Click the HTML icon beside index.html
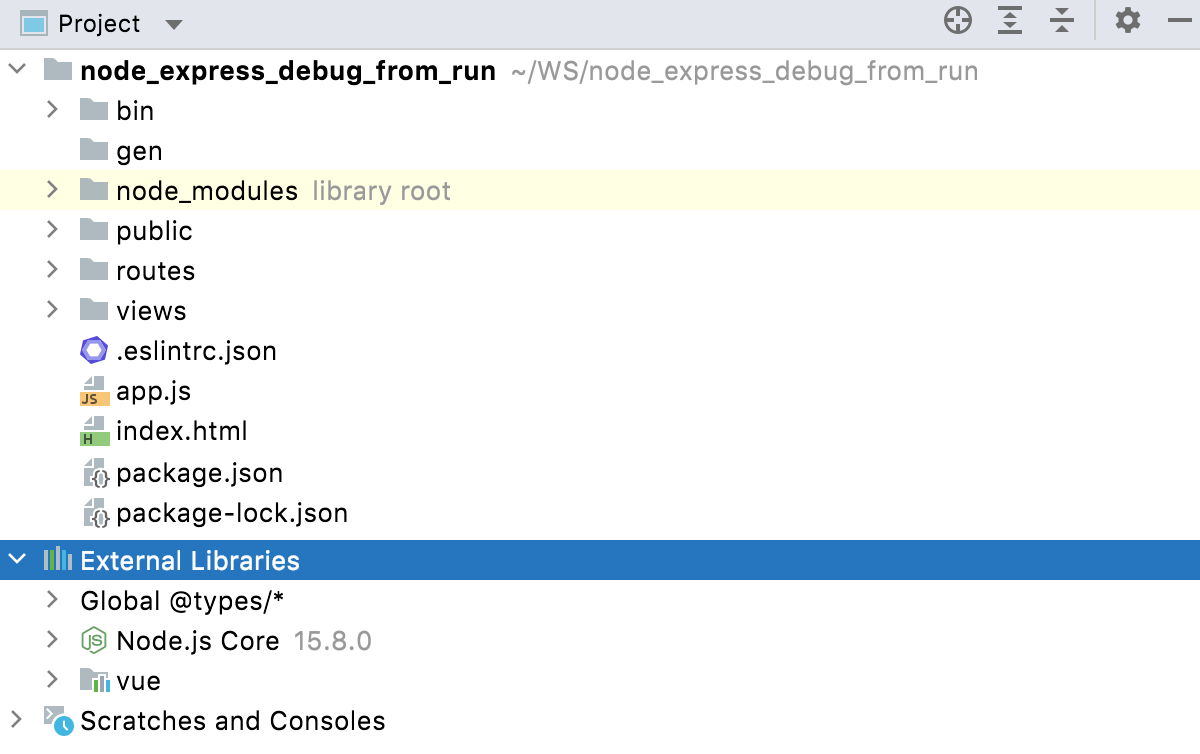This screenshot has width=1200, height=754. tap(93, 431)
